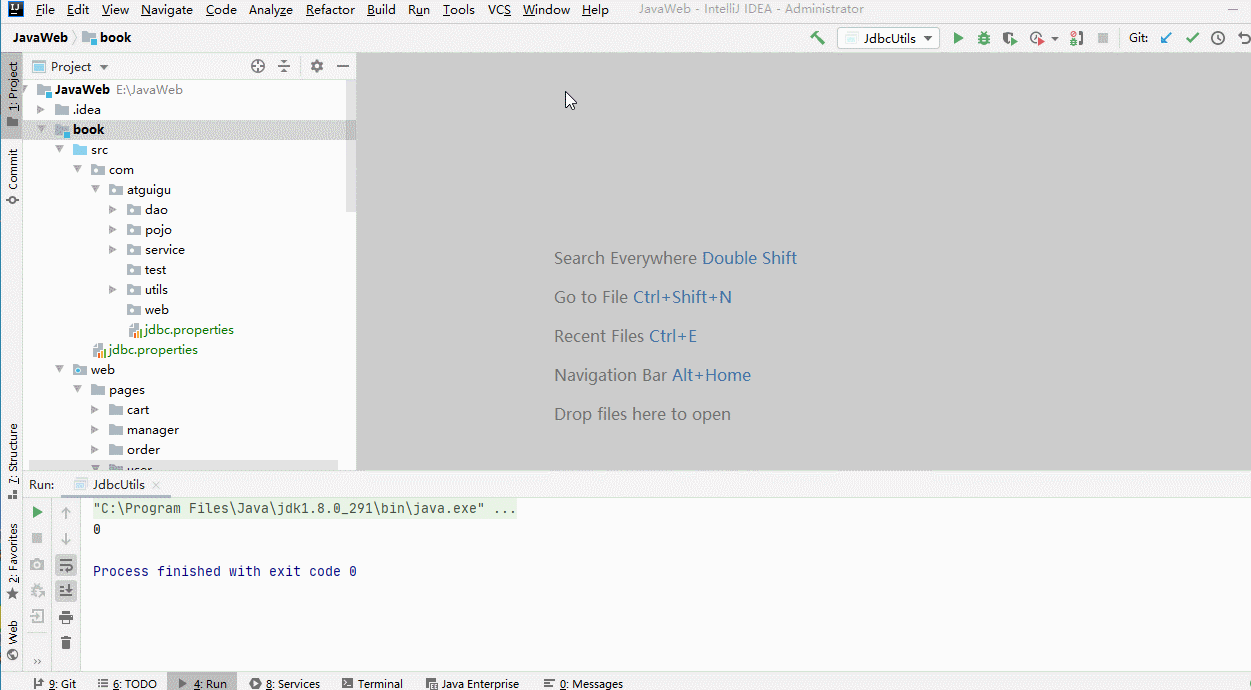This screenshot has height=690, width=1251.
Task: Toggle the Commit tool window tab
Action: point(12,176)
